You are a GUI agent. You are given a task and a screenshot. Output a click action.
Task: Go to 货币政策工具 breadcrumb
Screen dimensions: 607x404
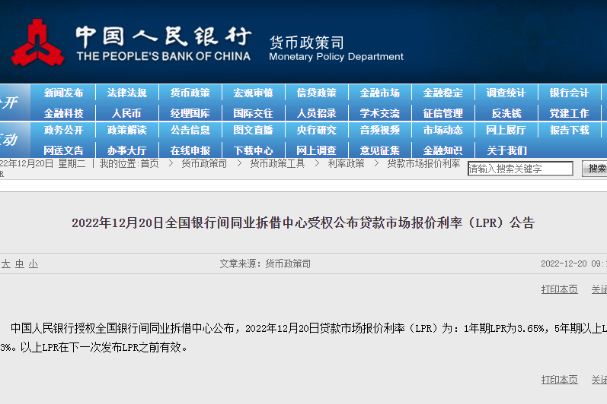(277, 163)
